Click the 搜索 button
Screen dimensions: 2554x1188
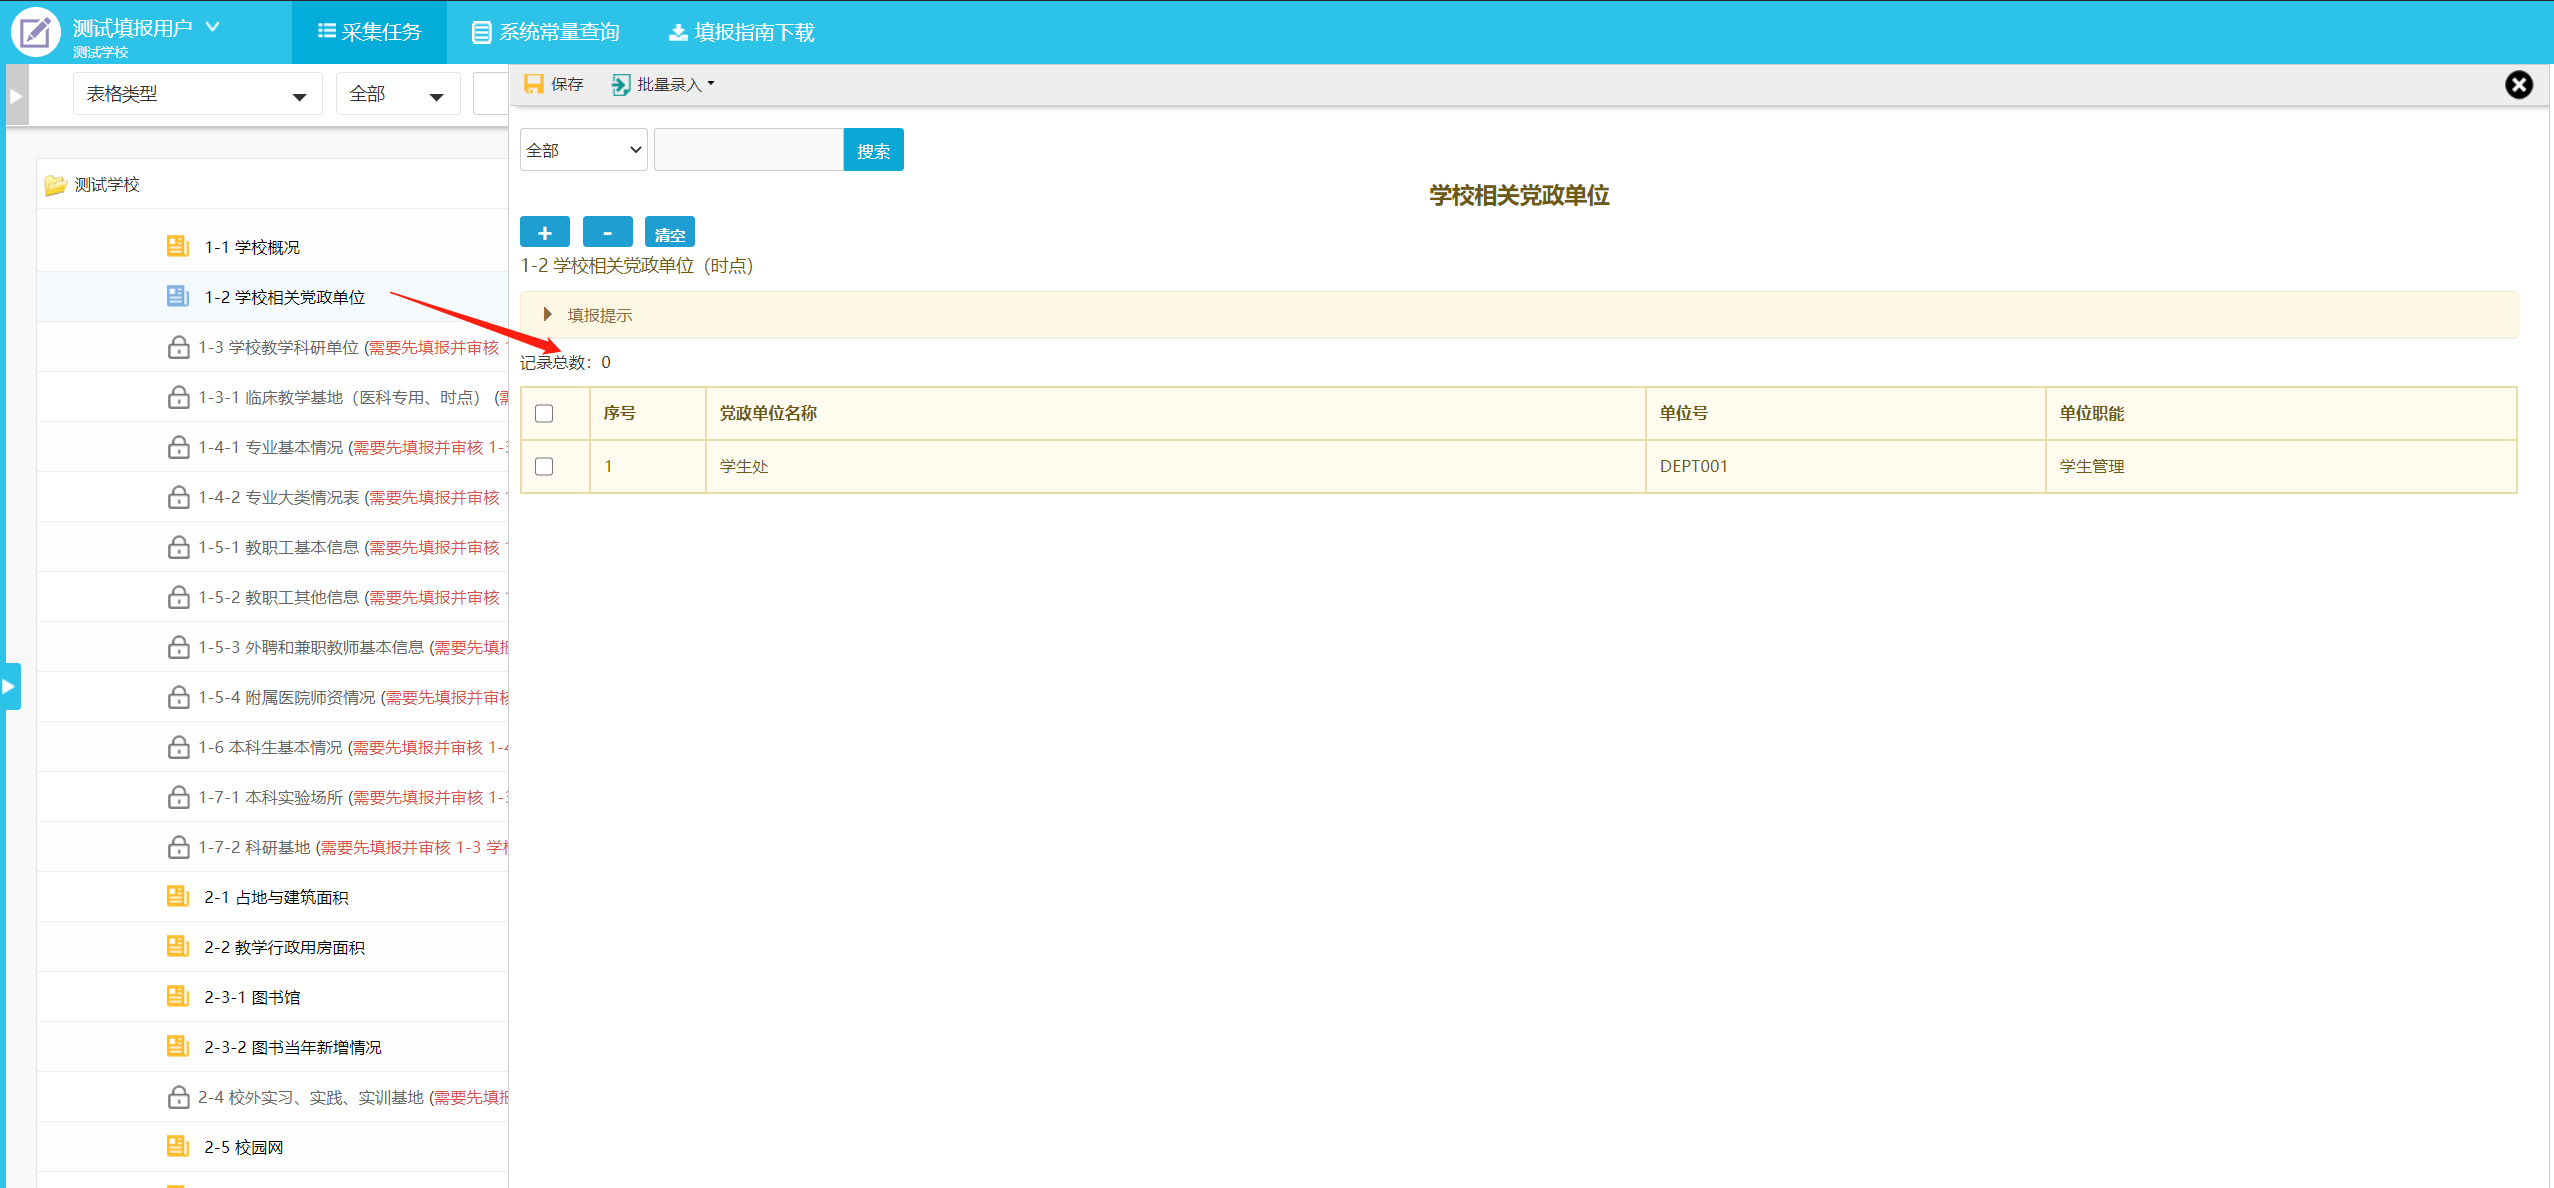click(873, 150)
